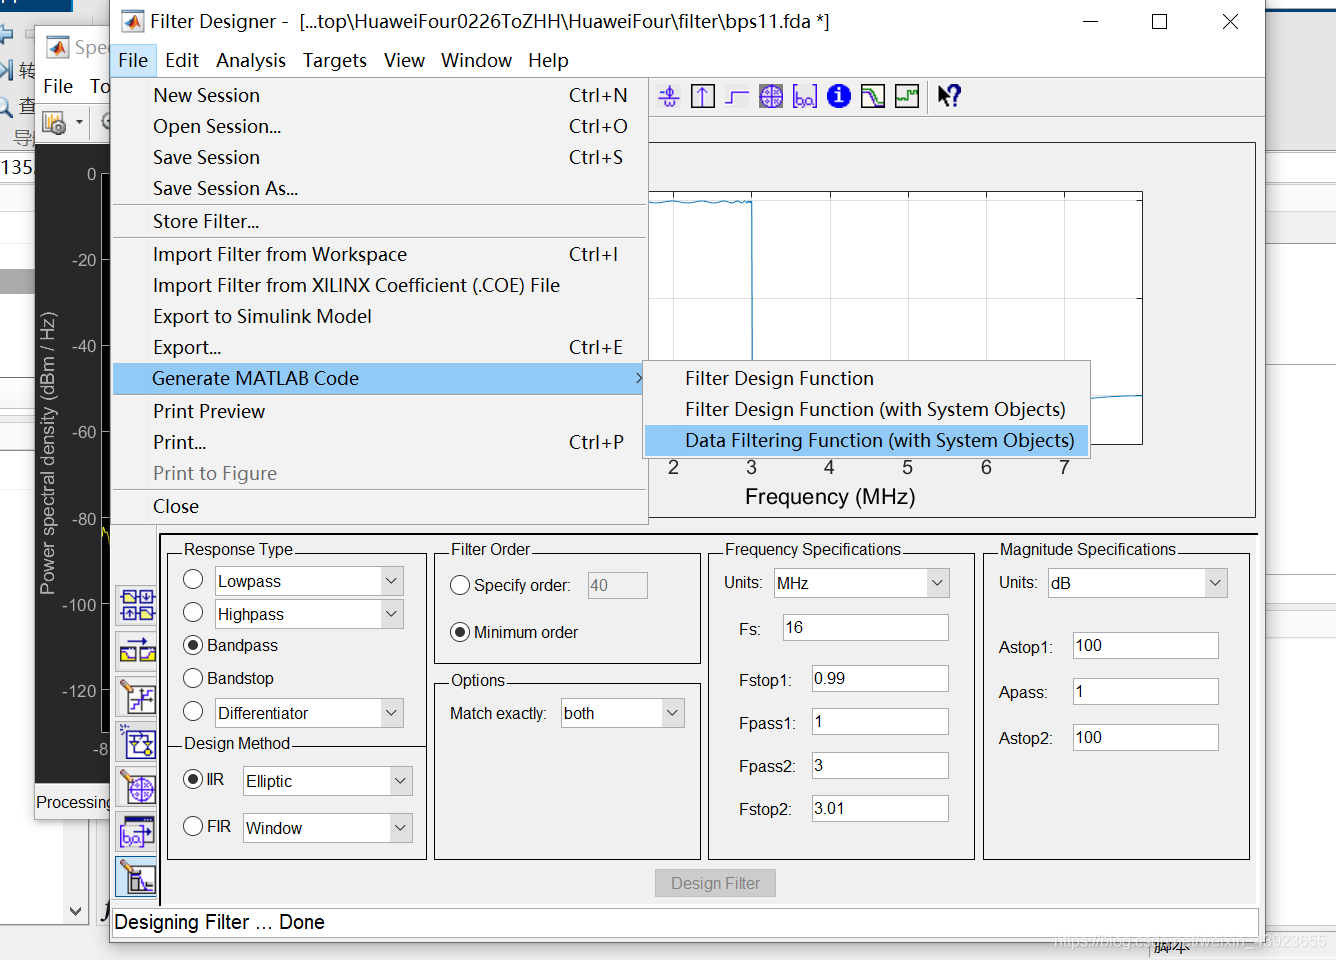Open the Realize Model panel

pyautogui.click(x=137, y=742)
